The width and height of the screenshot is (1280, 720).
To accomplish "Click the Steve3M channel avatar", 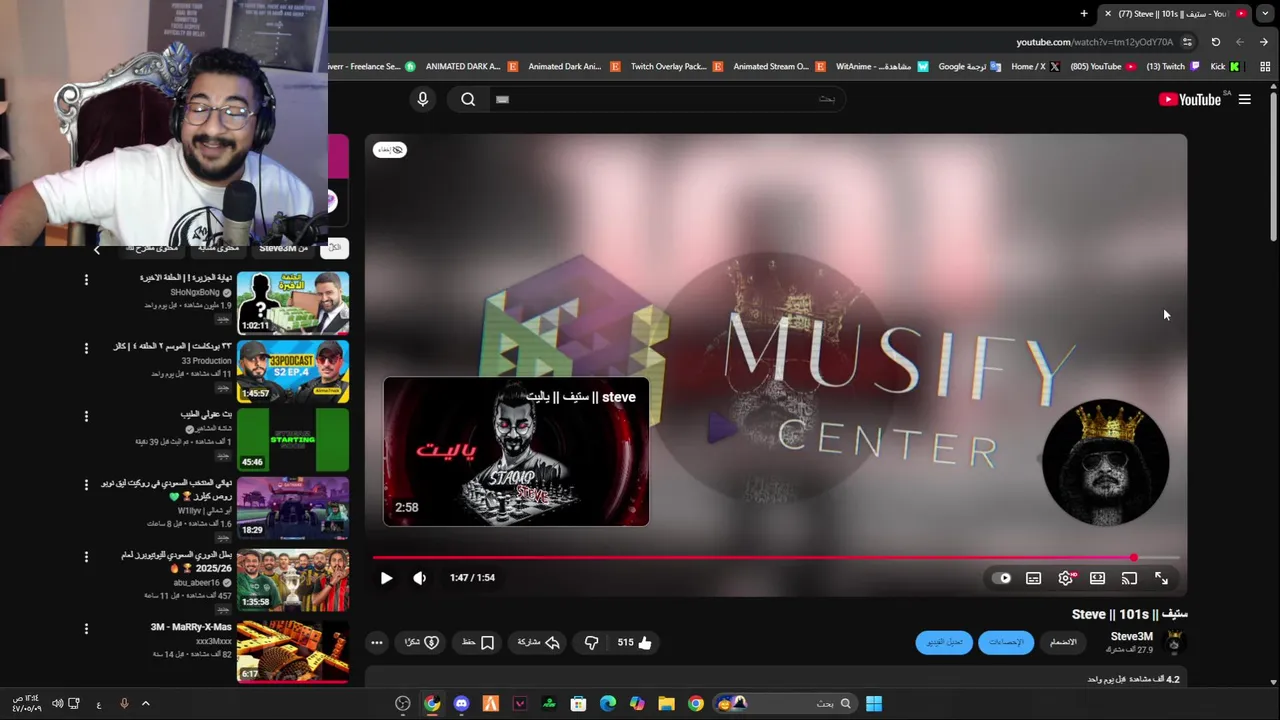I will pos(1175,642).
